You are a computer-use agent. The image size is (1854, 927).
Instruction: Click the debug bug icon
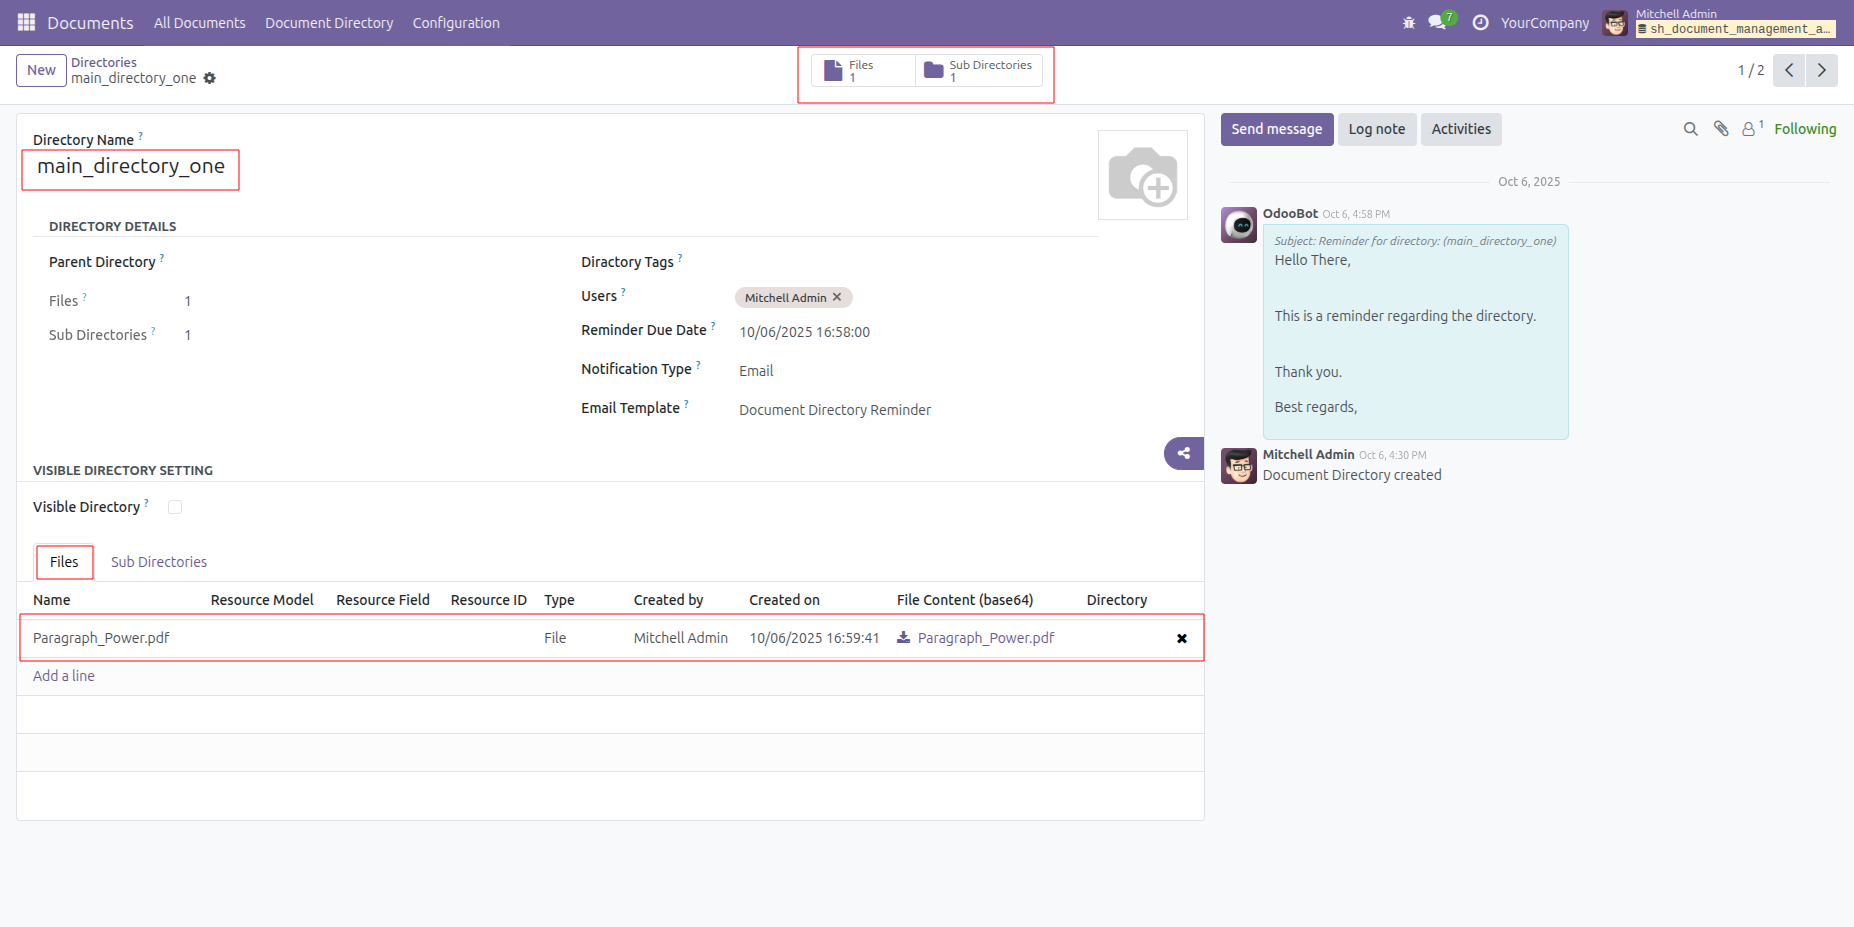[x=1408, y=23]
